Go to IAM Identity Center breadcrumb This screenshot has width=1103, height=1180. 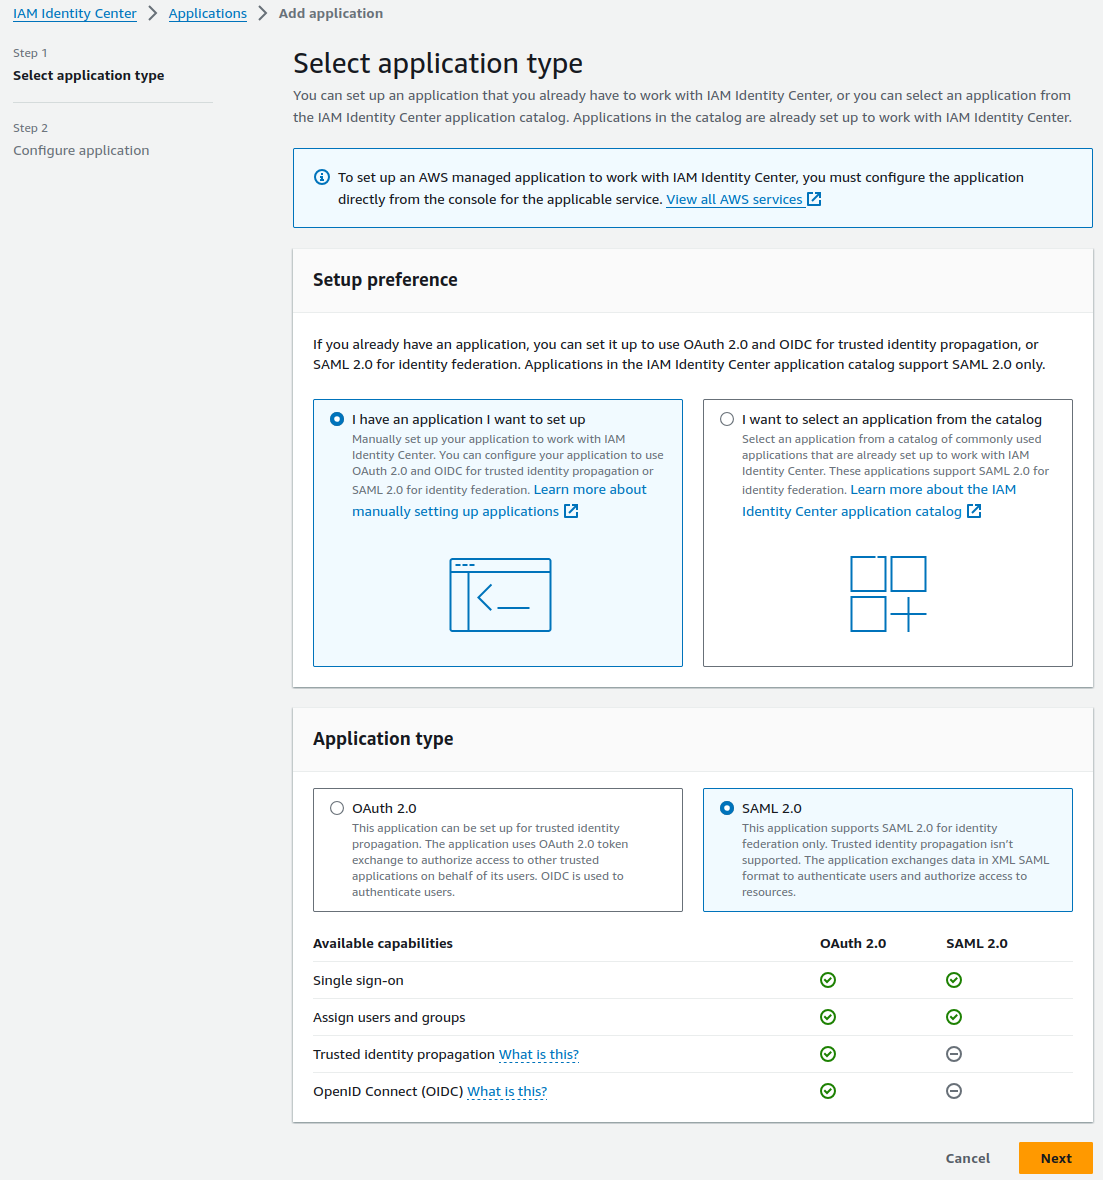click(x=75, y=14)
